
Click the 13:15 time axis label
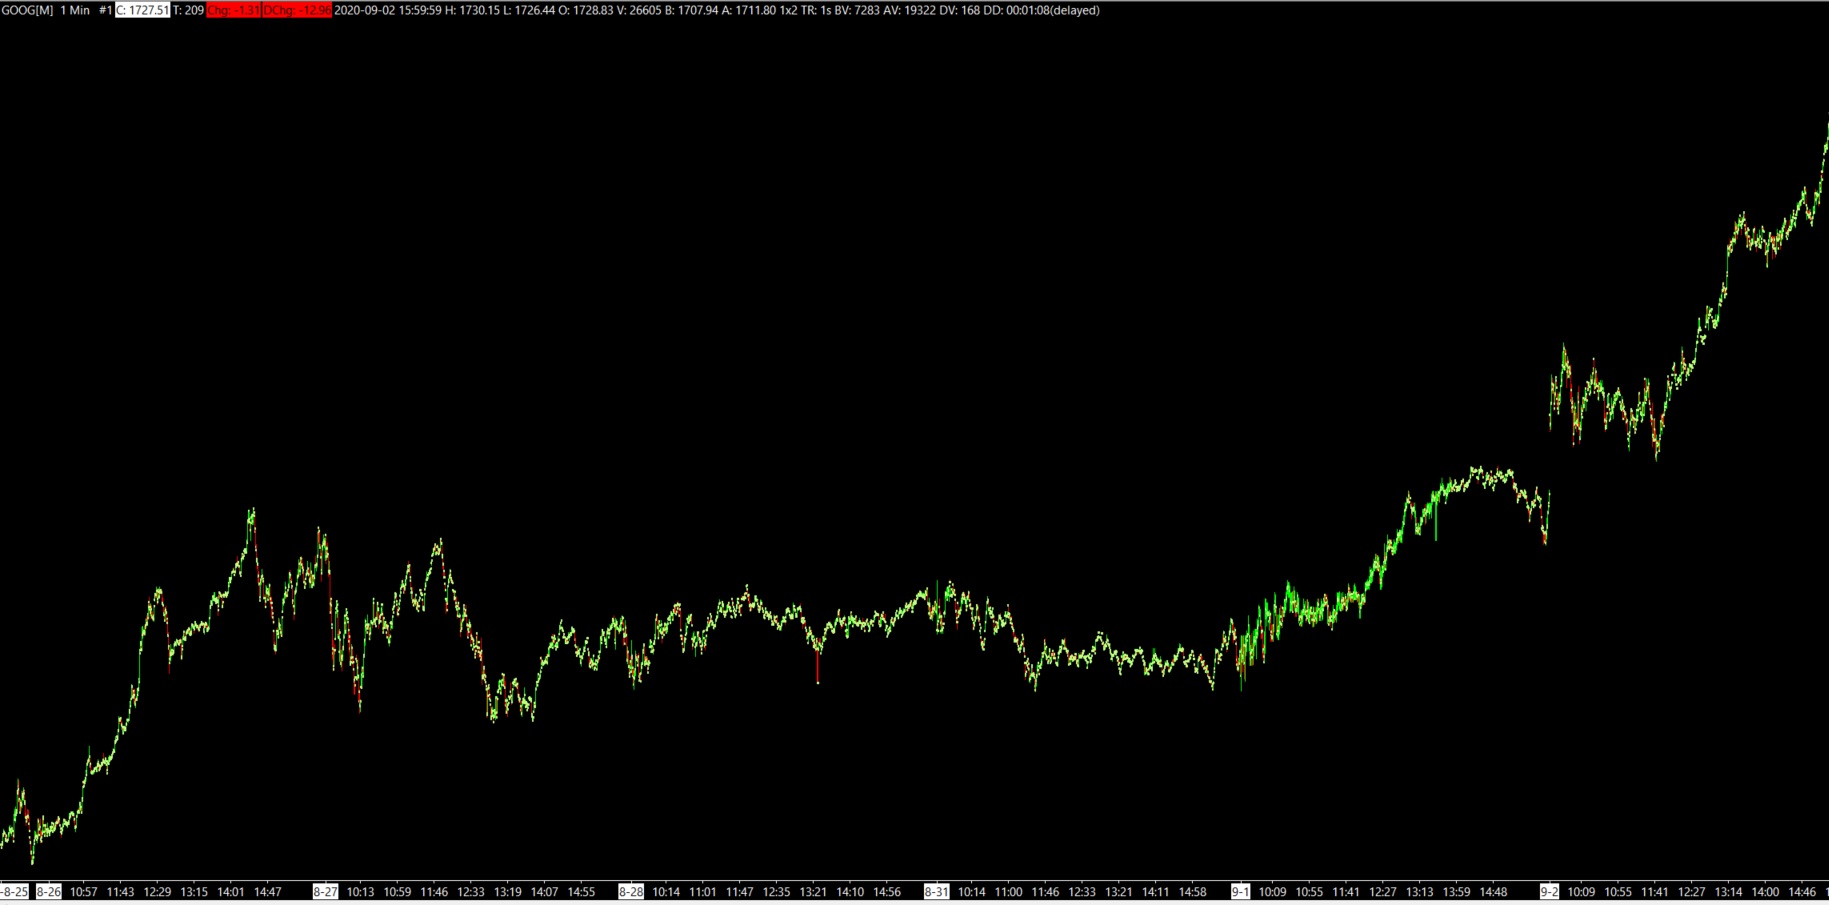(x=194, y=892)
